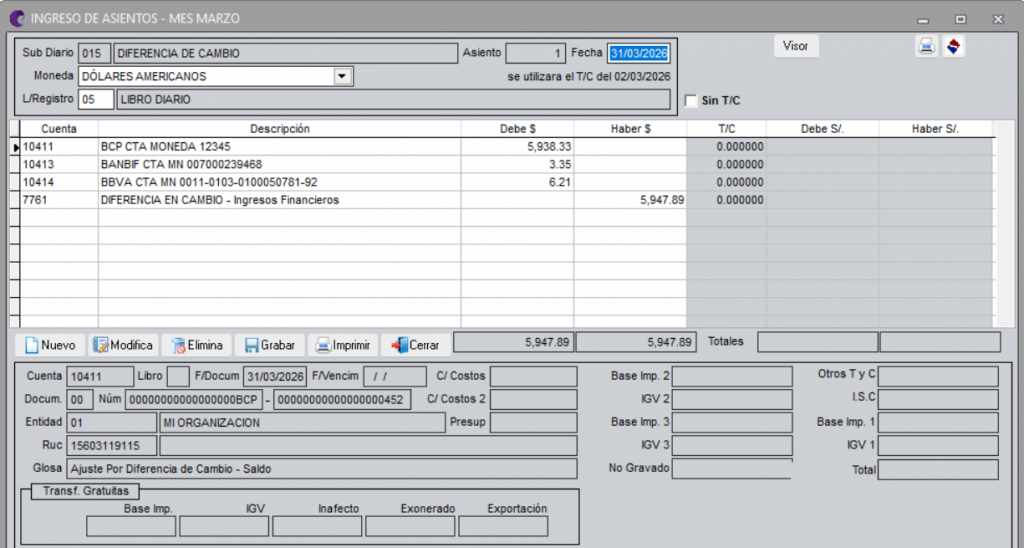The width and height of the screenshot is (1024, 548).
Task: Click the C/ Costos field
Action: pyautogui.click(x=534, y=377)
